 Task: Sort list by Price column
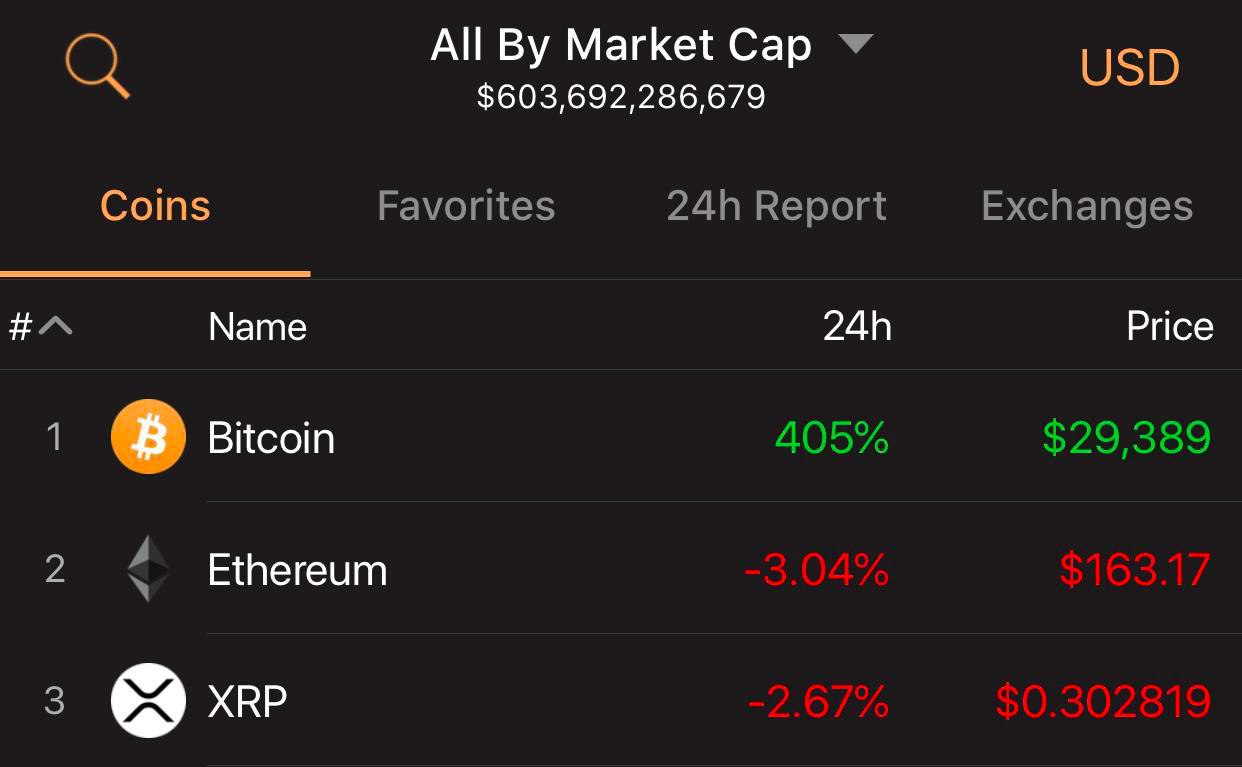[1169, 327]
